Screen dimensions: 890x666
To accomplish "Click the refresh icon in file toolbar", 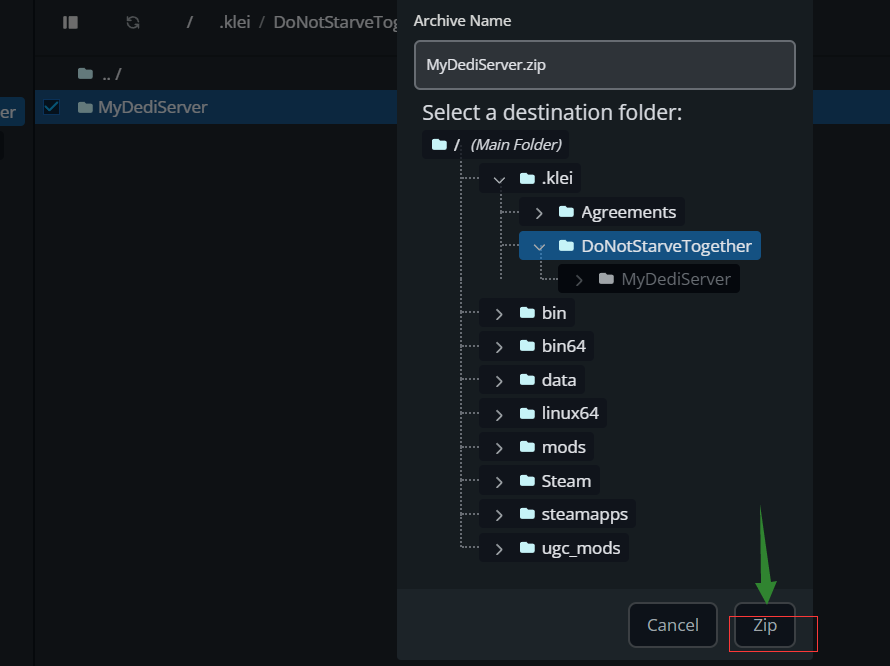I will [x=133, y=22].
